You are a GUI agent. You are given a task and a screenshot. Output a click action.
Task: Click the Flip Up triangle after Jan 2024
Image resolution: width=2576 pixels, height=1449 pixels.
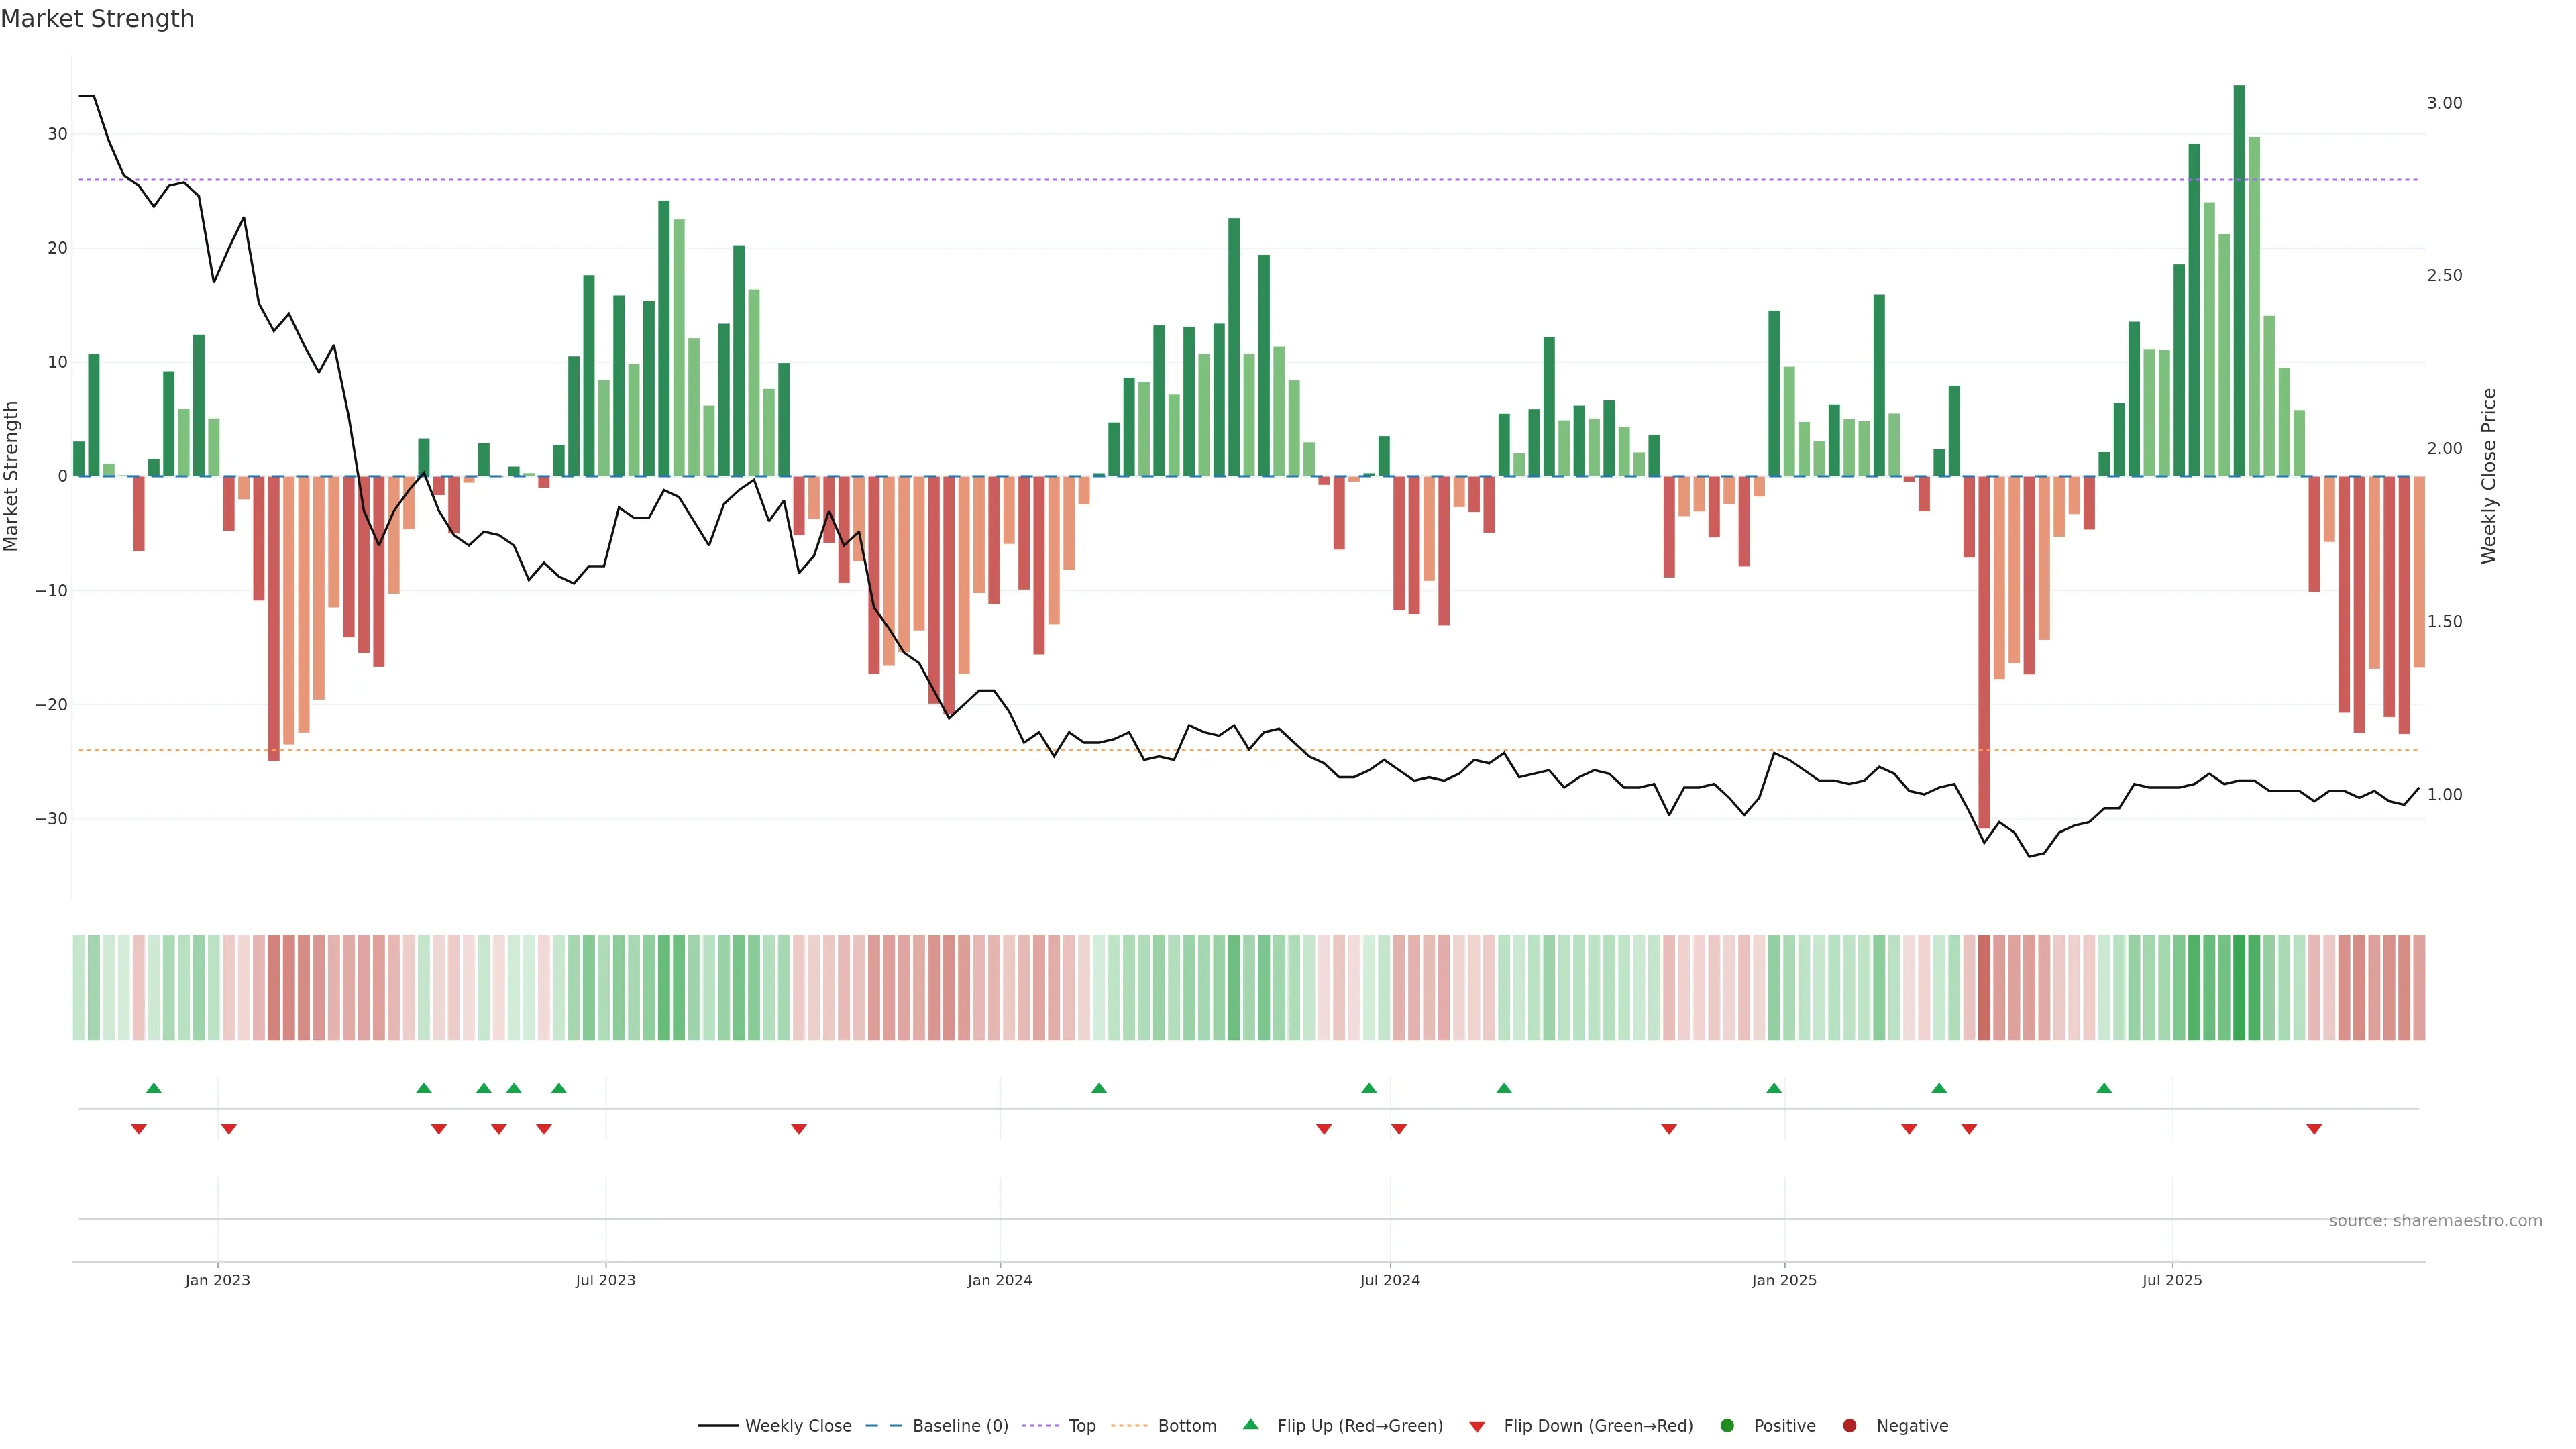[x=1099, y=1088]
